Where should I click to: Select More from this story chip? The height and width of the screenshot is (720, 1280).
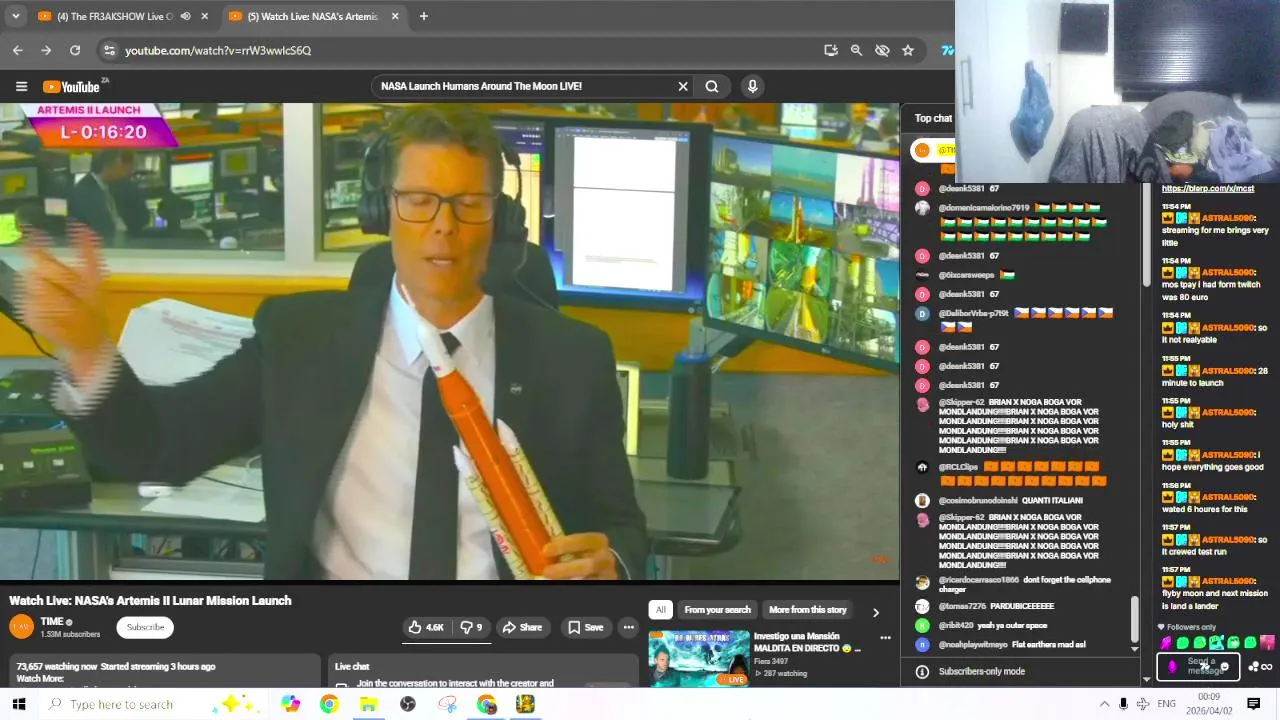point(808,610)
